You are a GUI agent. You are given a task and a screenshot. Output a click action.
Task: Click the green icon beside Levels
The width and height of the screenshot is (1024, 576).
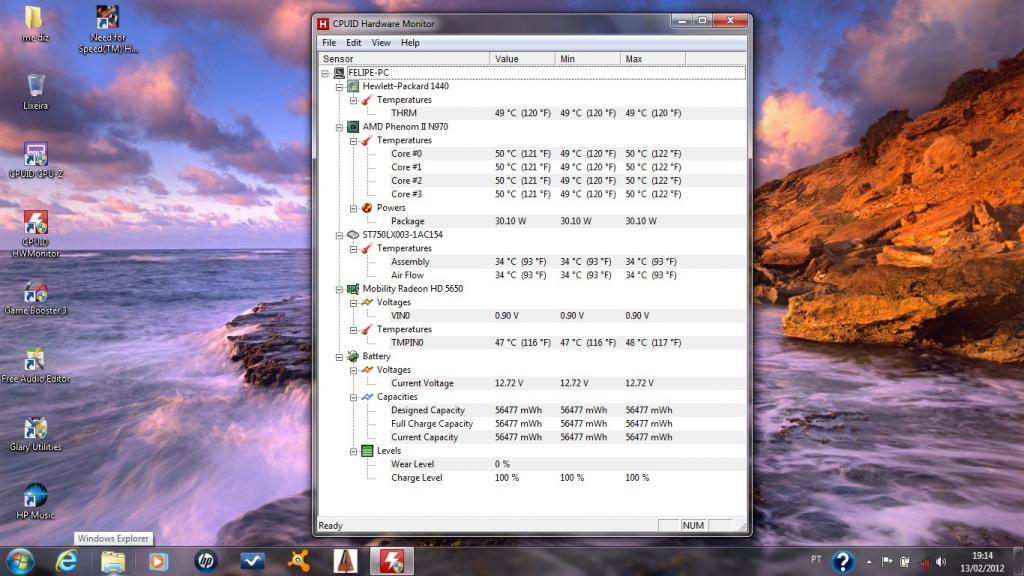coord(367,451)
